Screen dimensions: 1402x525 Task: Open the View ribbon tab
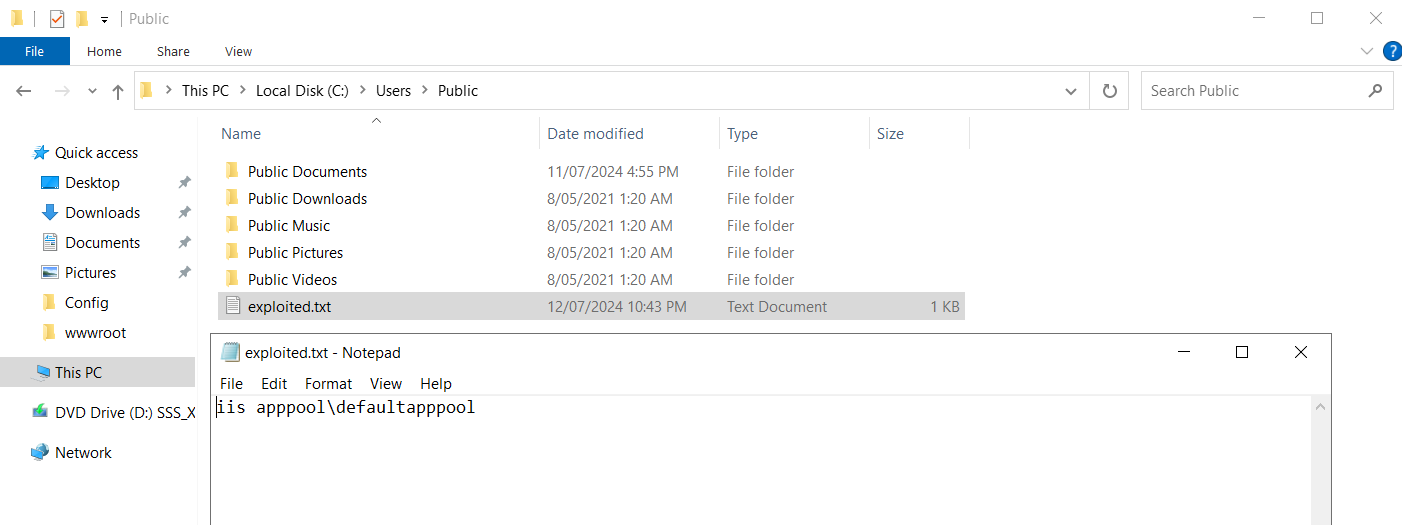(238, 51)
